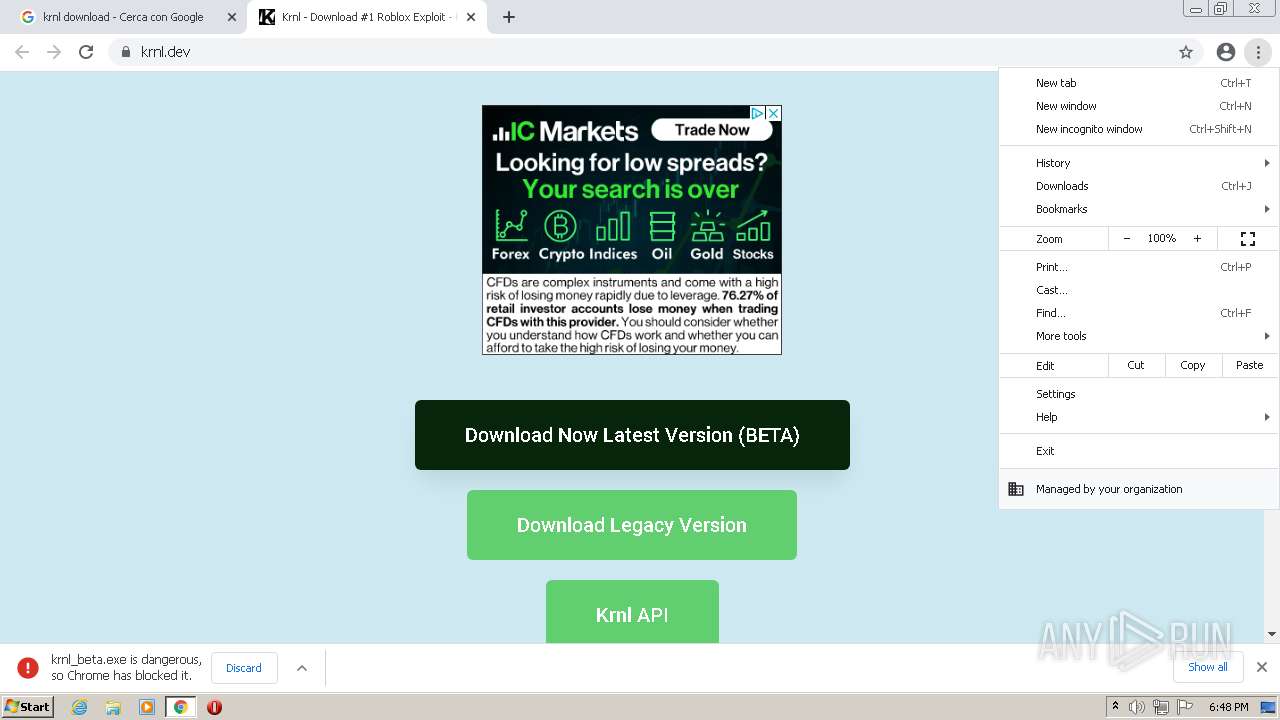Click Managed by your organization
The width and height of the screenshot is (1280, 720).
[1139, 489]
